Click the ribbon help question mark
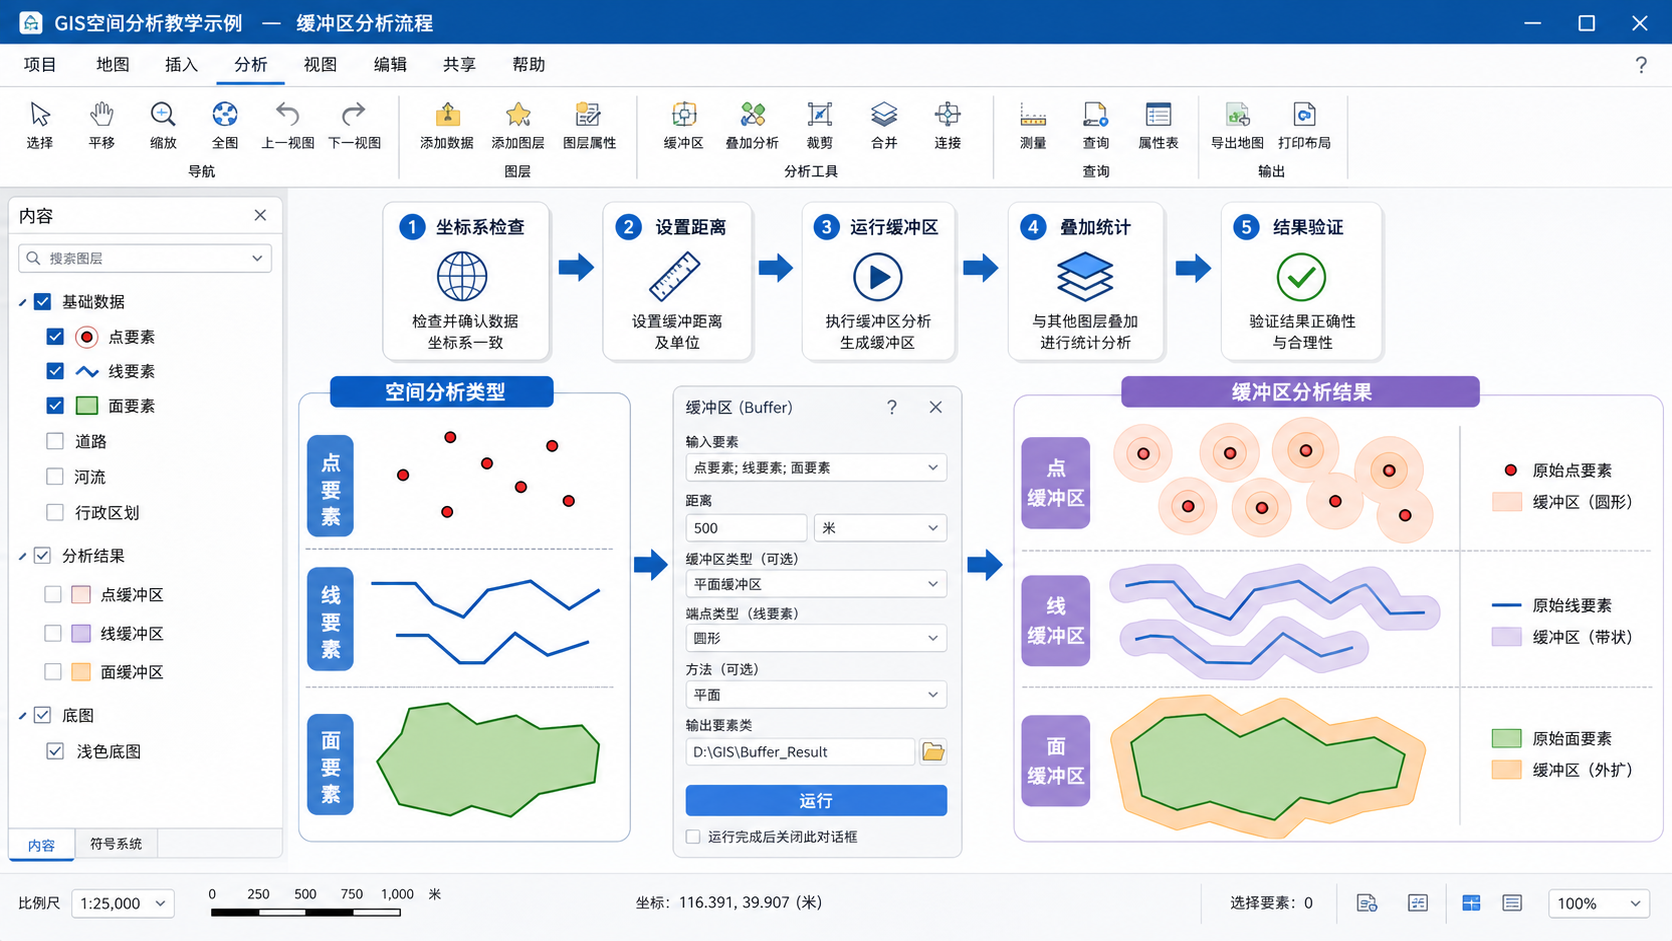 tap(1641, 65)
